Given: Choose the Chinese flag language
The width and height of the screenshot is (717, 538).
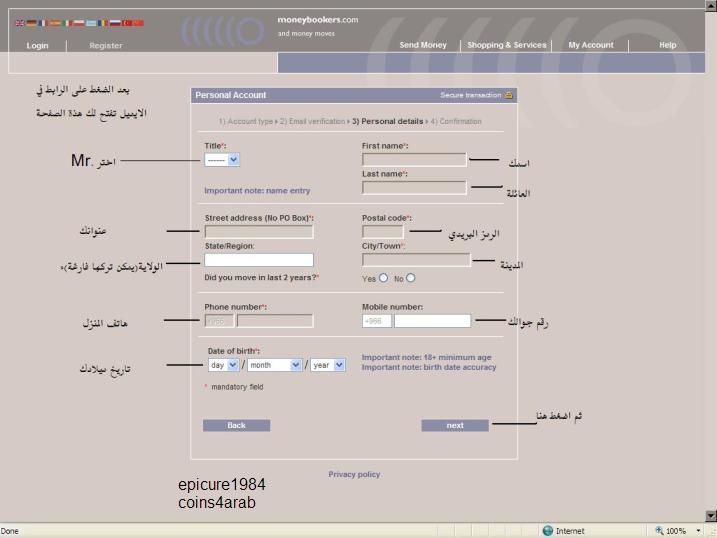Looking at the screenshot, I should pyautogui.click(x=139, y=23).
